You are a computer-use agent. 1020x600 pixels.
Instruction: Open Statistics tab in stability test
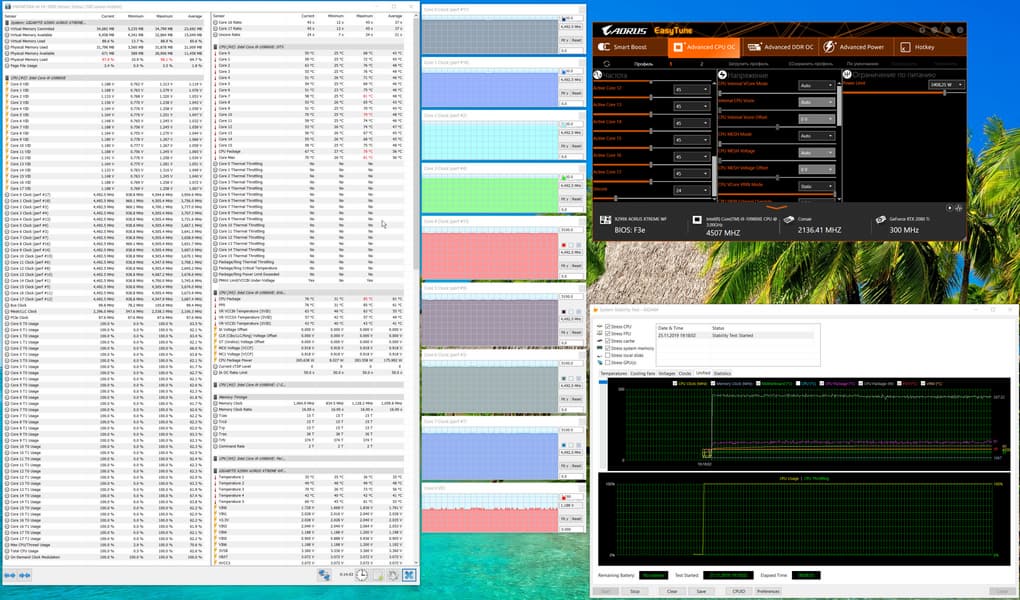coord(722,374)
